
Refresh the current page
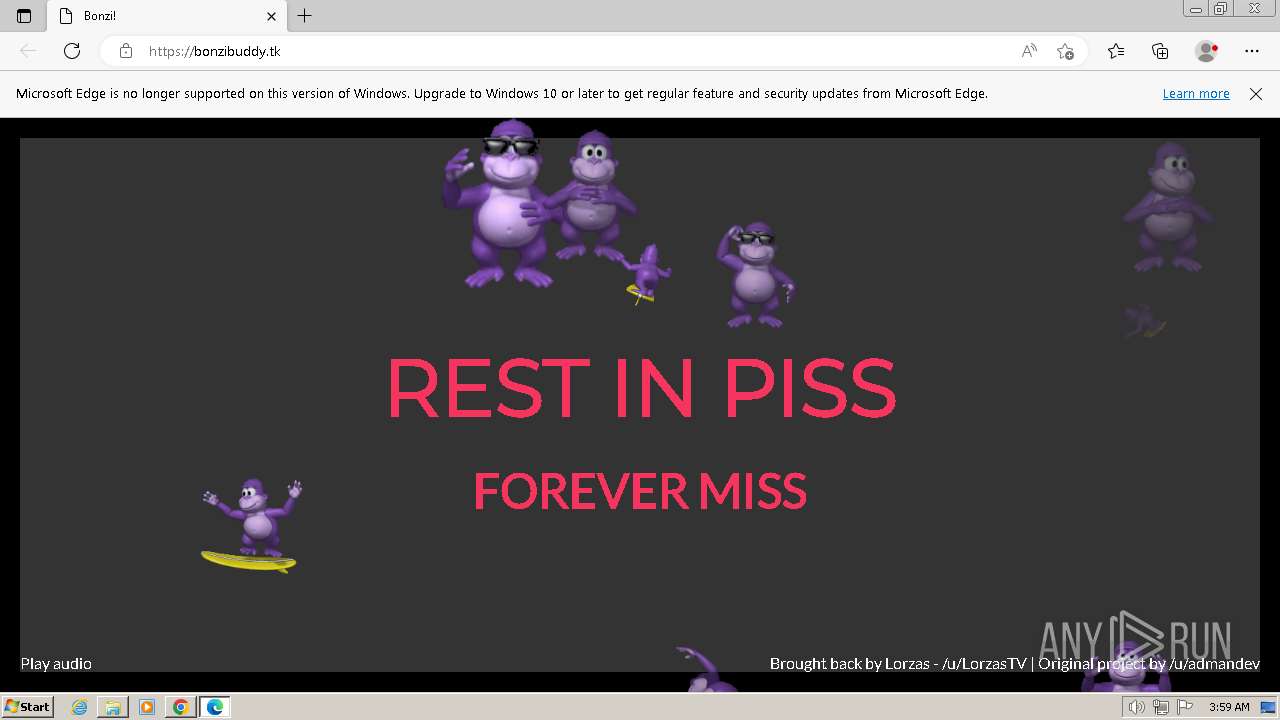[x=72, y=51]
